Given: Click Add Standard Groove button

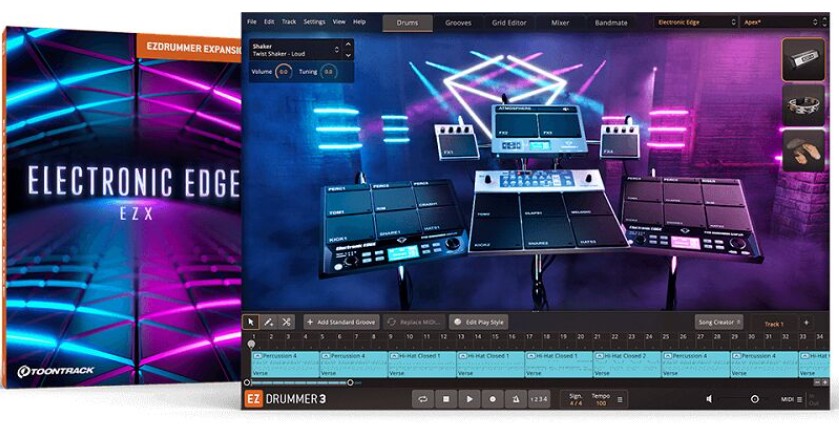Looking at the screenshot, I should click(341, 322).
